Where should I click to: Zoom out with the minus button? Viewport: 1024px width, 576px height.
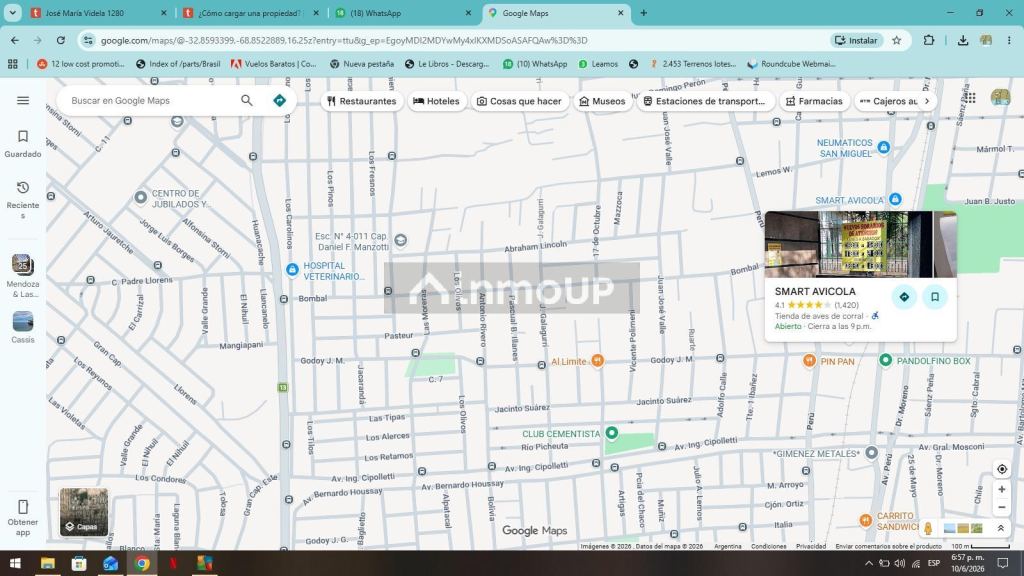pyautogui.click(x=1002, y=507)
